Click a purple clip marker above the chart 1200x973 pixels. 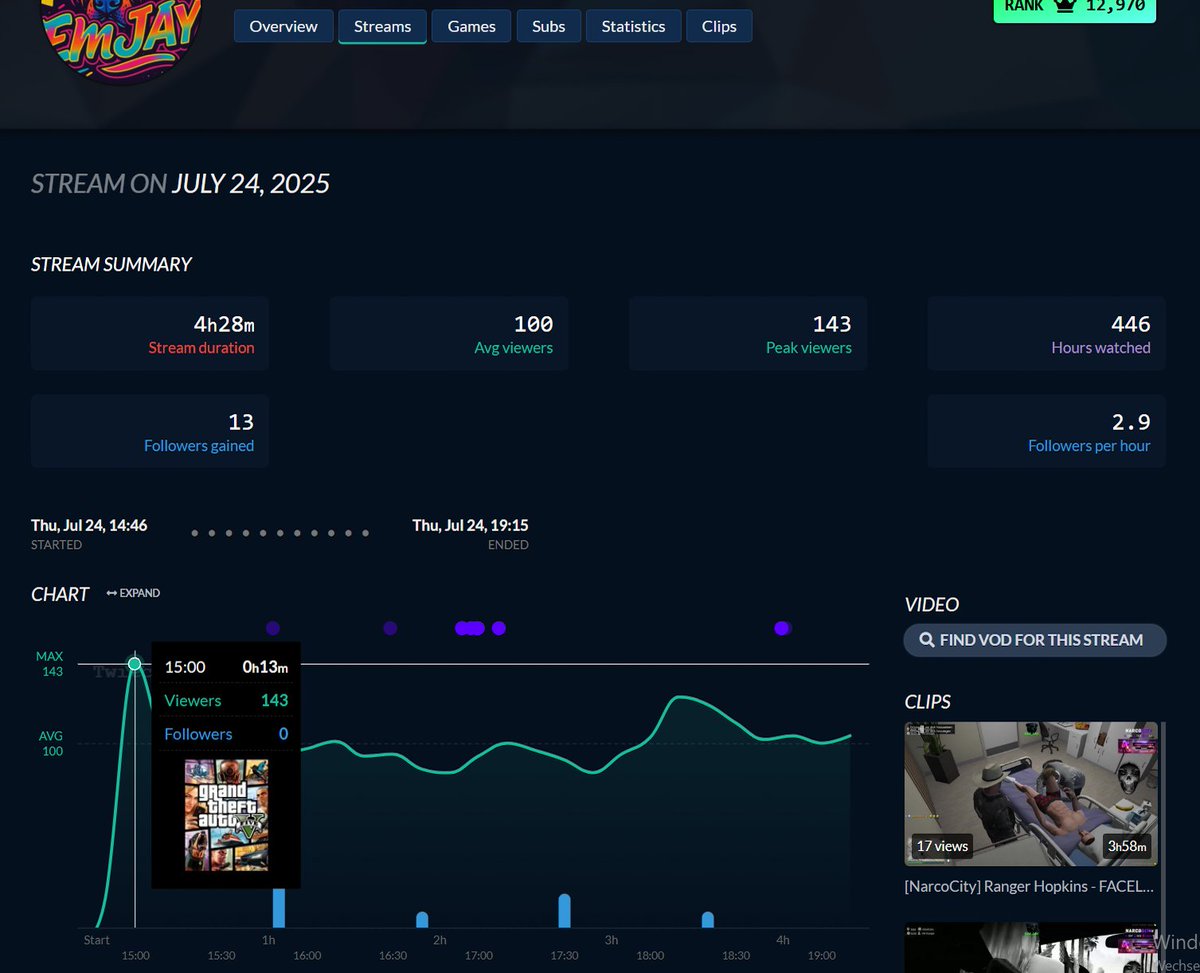click(273, 628)
